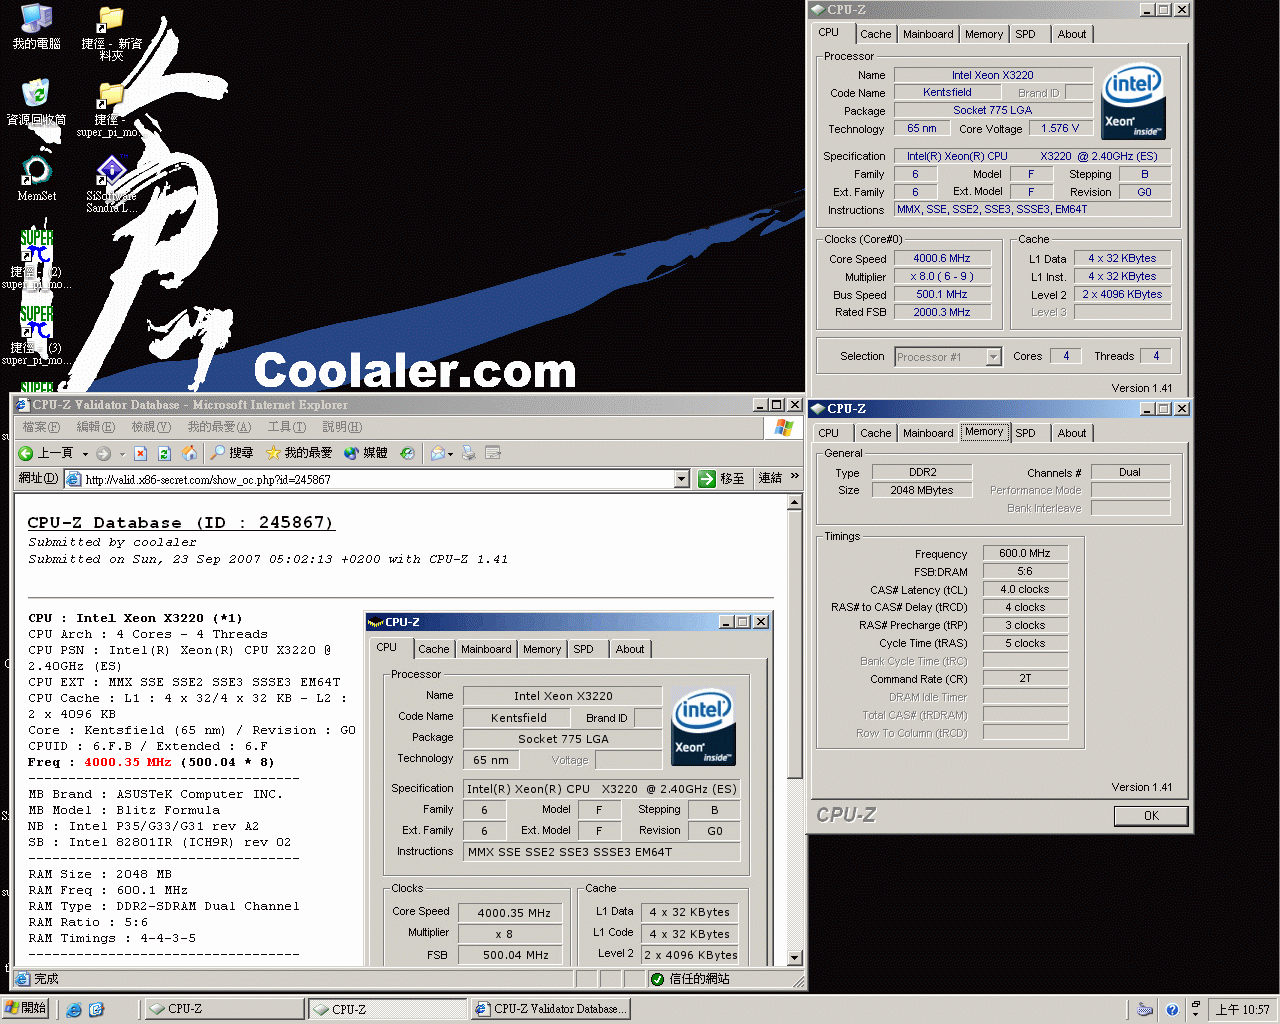
Task: Open the Edit (編輯) menu in IE
Action: coord(95,427)
